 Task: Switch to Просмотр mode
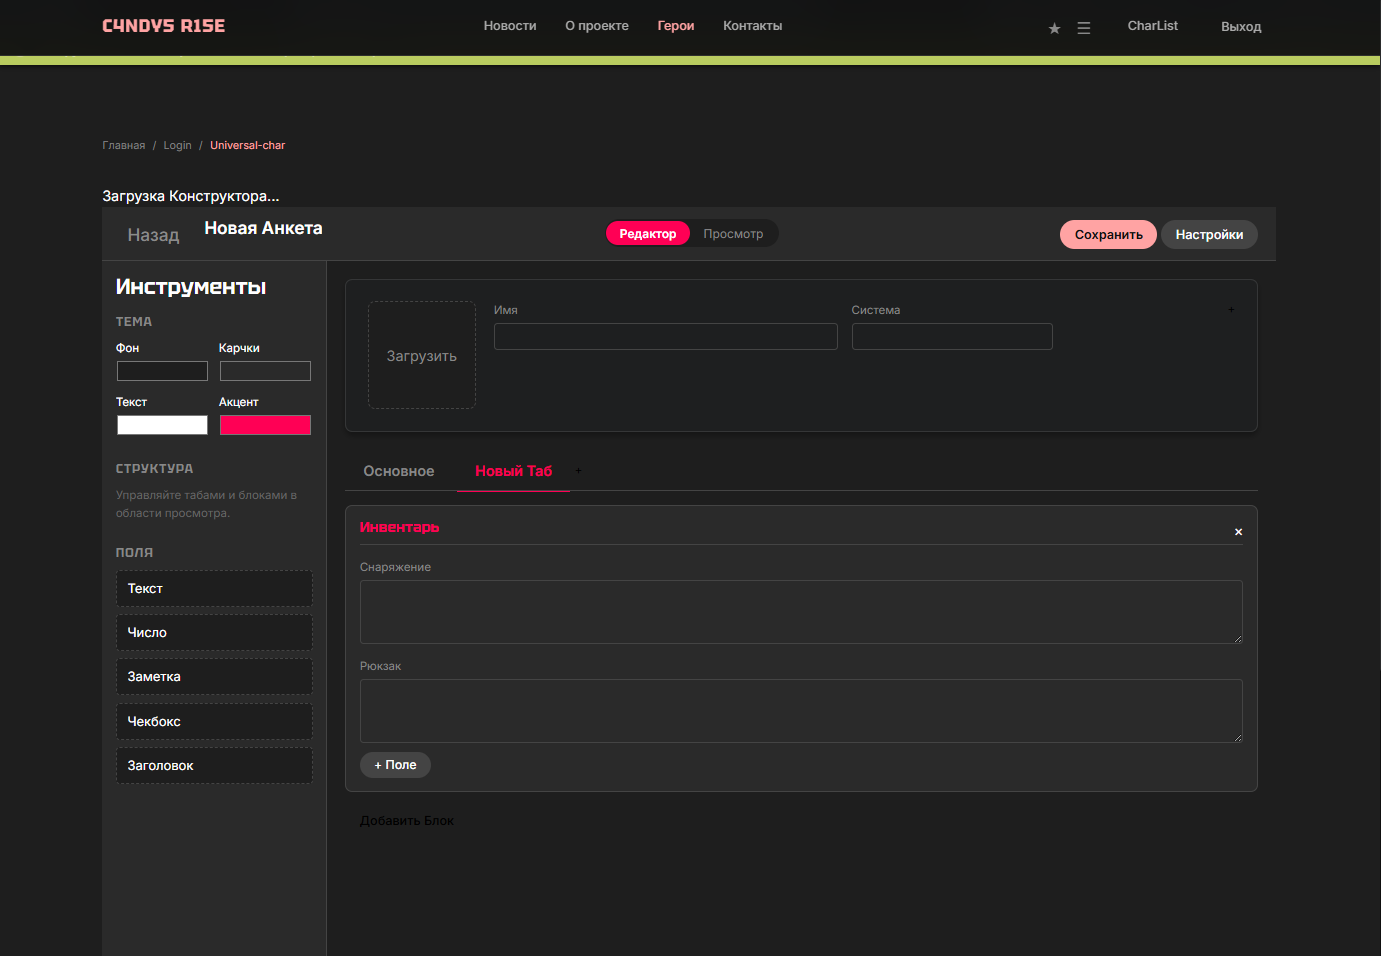tap(733, 234)
